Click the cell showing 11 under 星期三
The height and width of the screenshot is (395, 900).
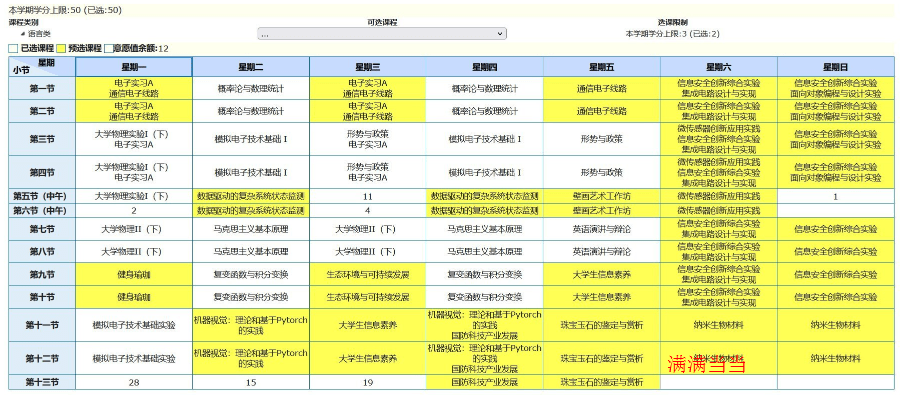click(x=368, y=196)
